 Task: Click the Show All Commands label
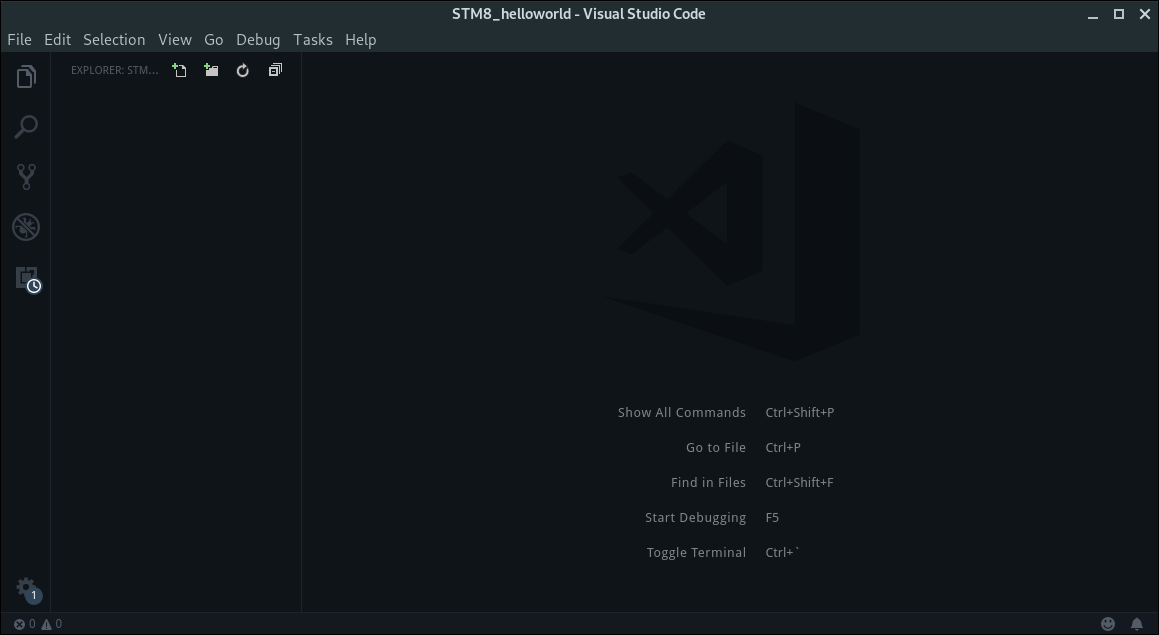(x=682, y=412)
